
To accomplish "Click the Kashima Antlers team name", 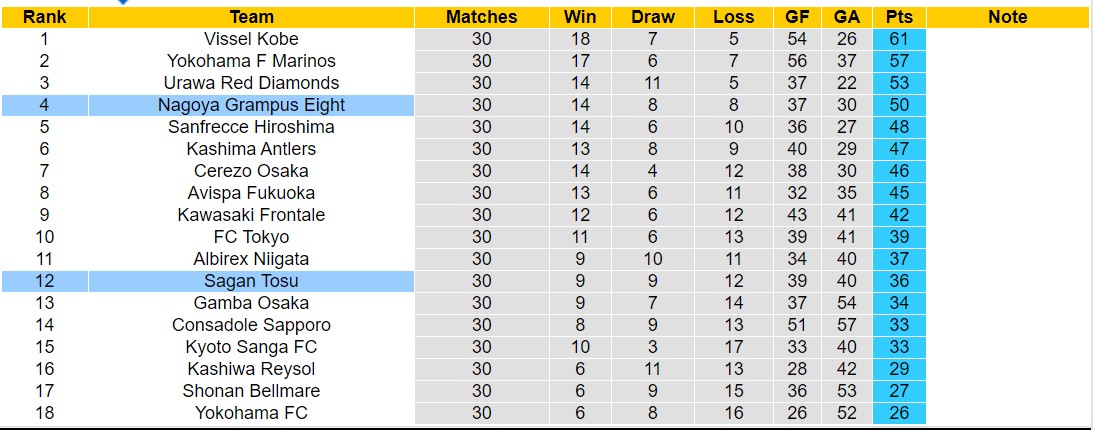I will tap(251, 149).
